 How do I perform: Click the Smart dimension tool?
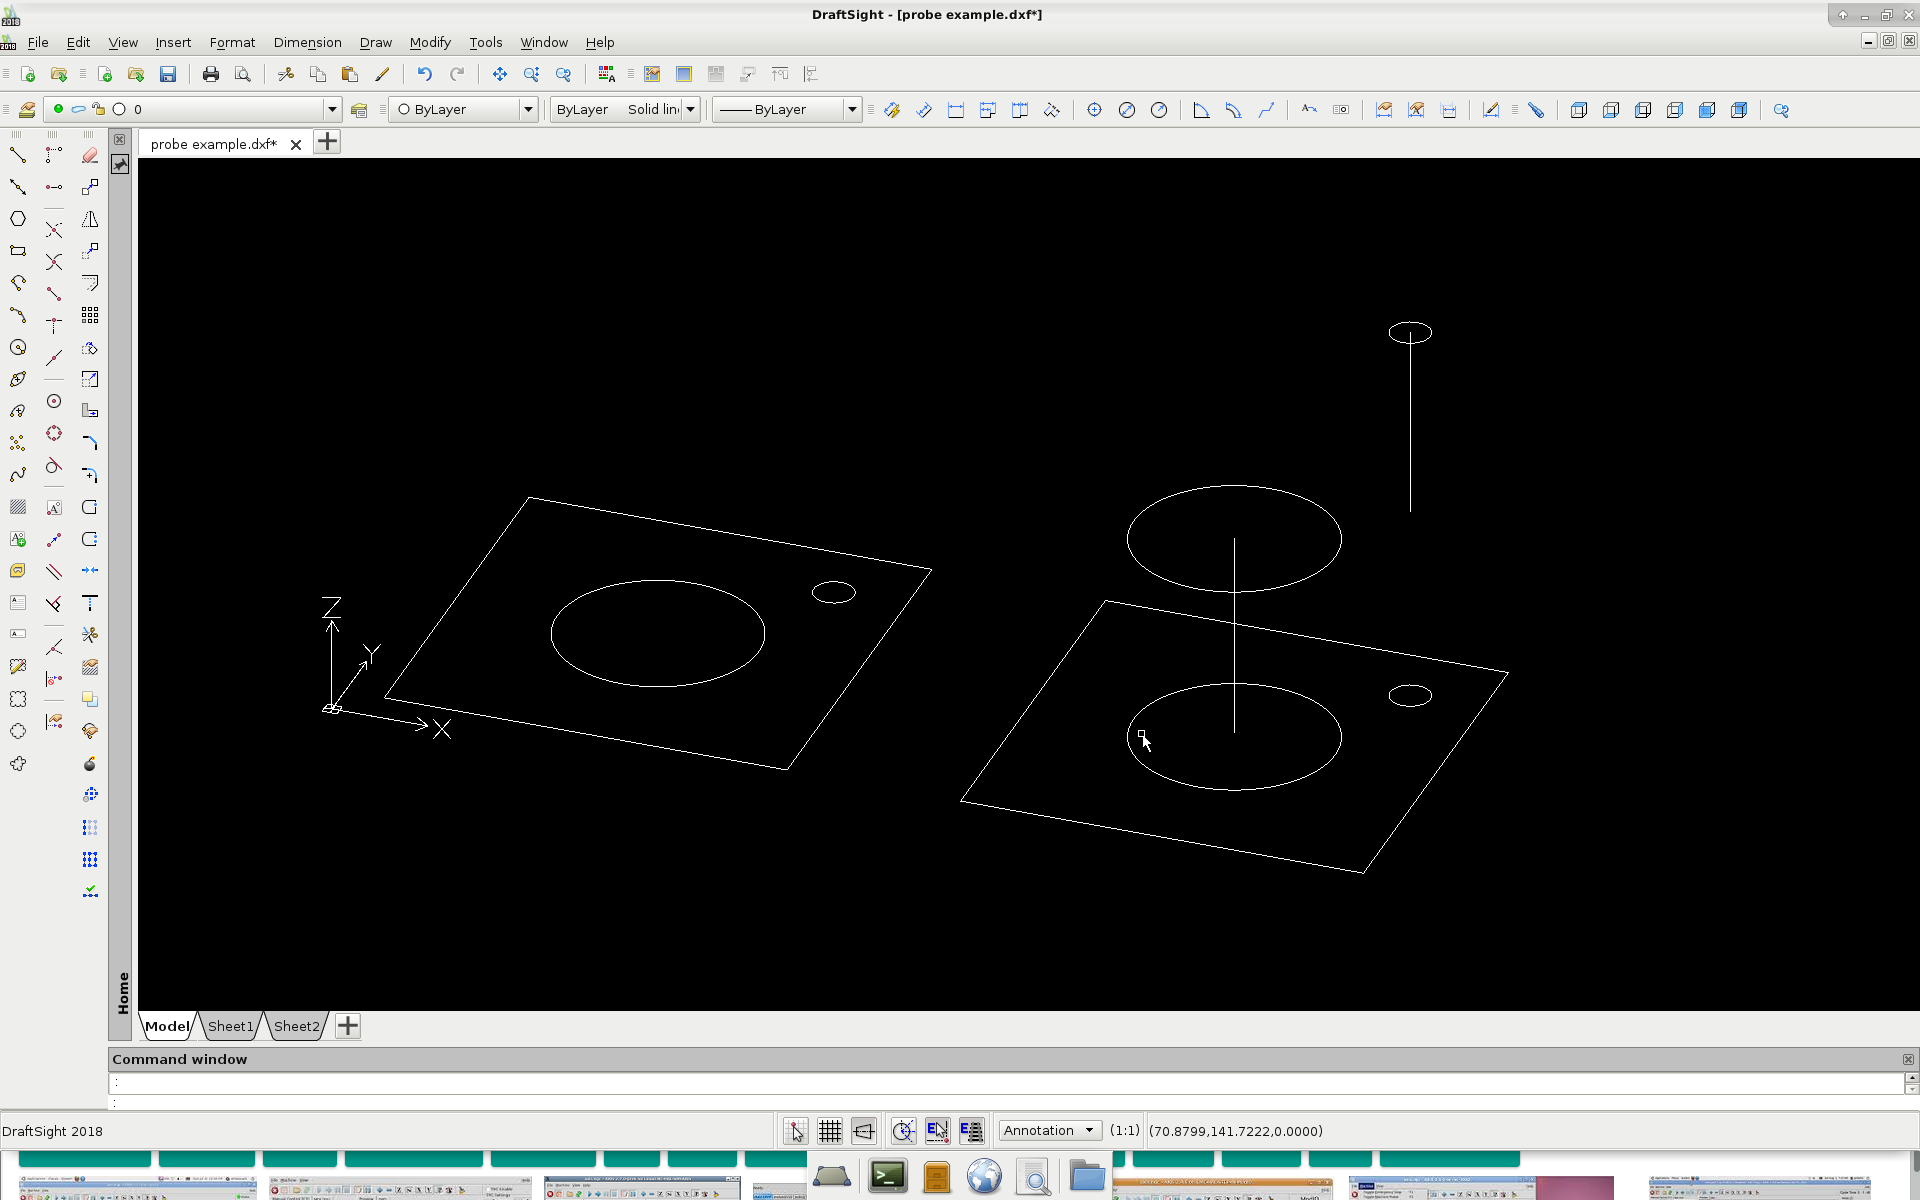click(892, 110)
